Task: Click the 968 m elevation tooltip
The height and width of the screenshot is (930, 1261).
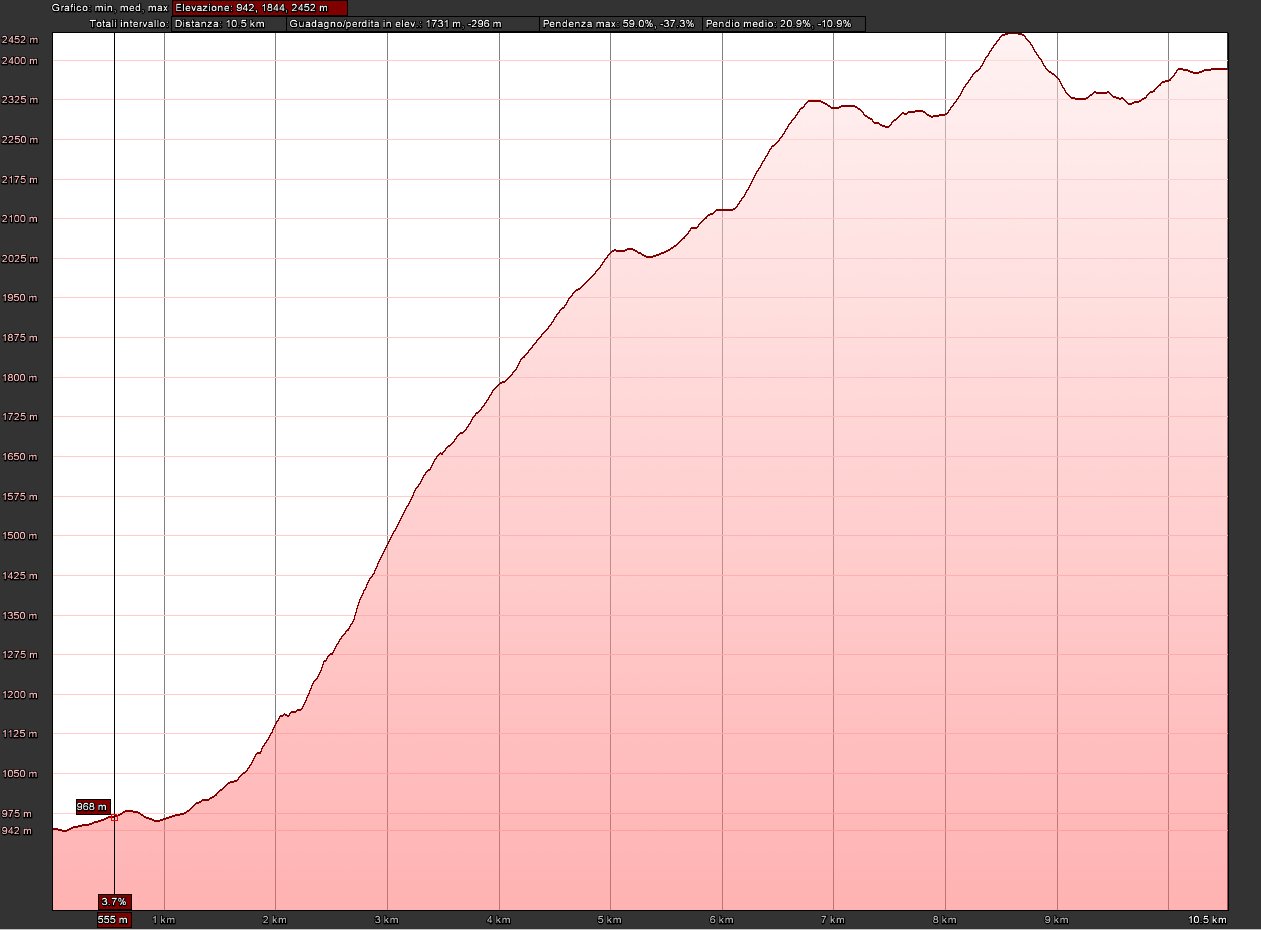Action: 92,806
